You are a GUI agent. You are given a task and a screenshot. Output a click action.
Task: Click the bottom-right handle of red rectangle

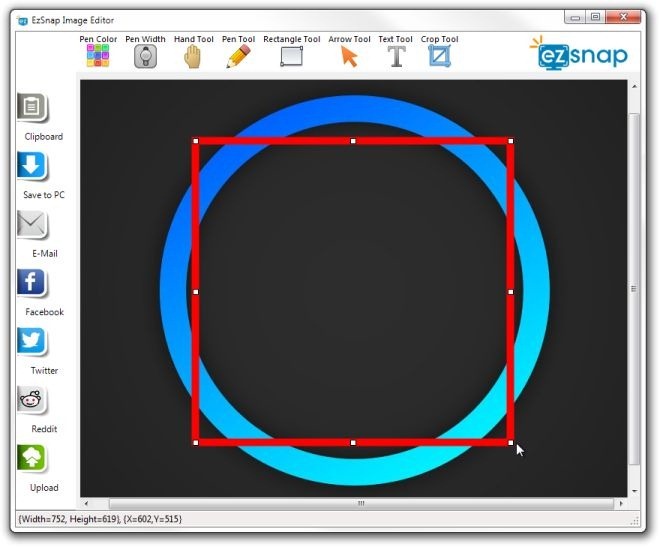511,443
